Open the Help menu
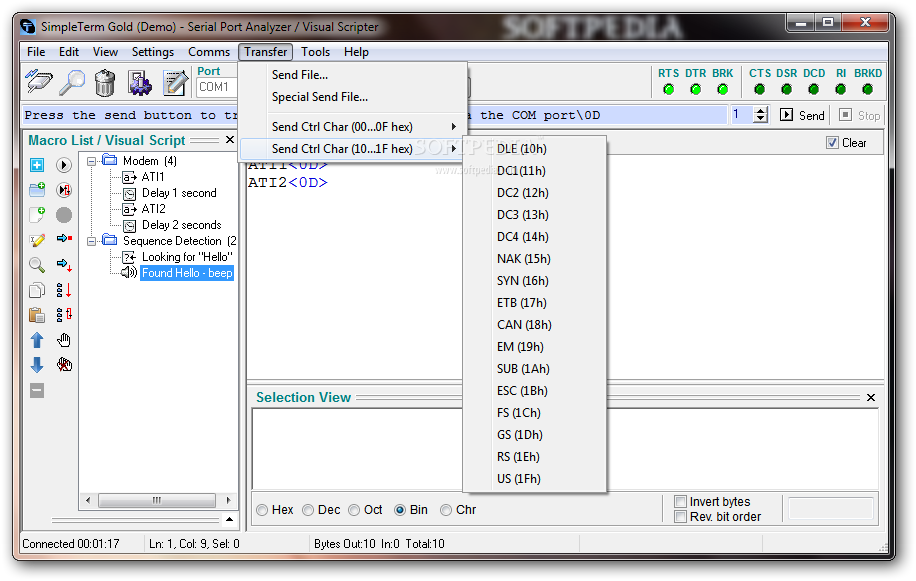 (x=356, y=52)
